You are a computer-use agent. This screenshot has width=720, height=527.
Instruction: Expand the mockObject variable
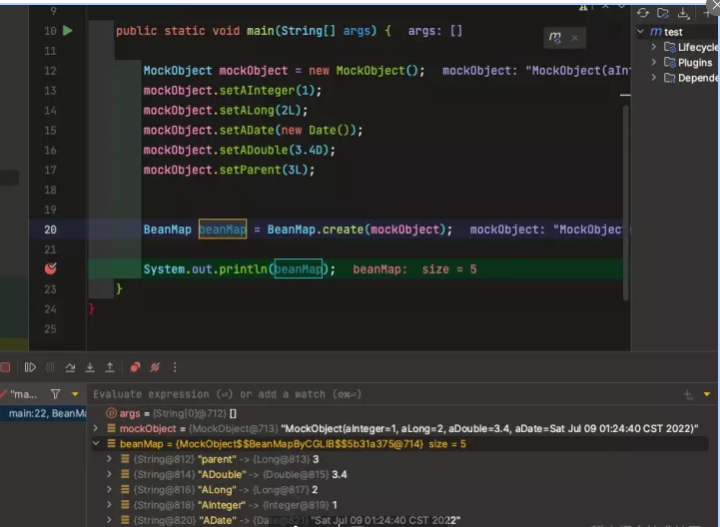pyautogui.click(x=96, y=428)
